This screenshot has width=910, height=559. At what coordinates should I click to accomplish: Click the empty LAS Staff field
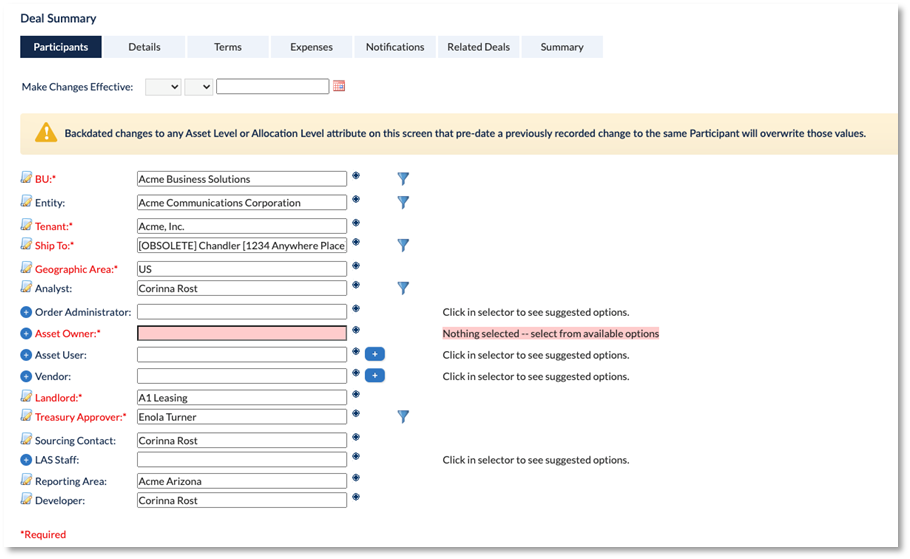click(x=242, y=460)
